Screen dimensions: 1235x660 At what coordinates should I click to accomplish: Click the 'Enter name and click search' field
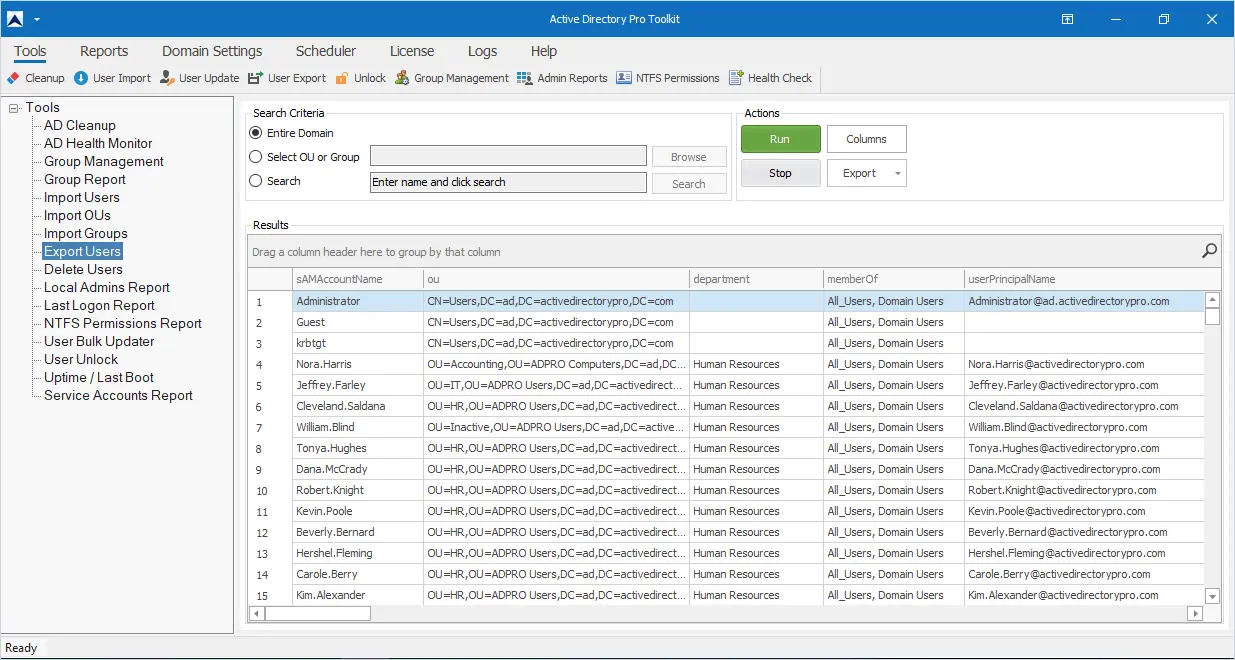(x=508, y=182)
